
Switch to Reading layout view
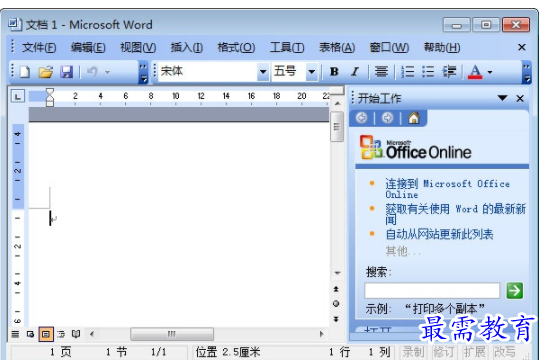[76, 334]
